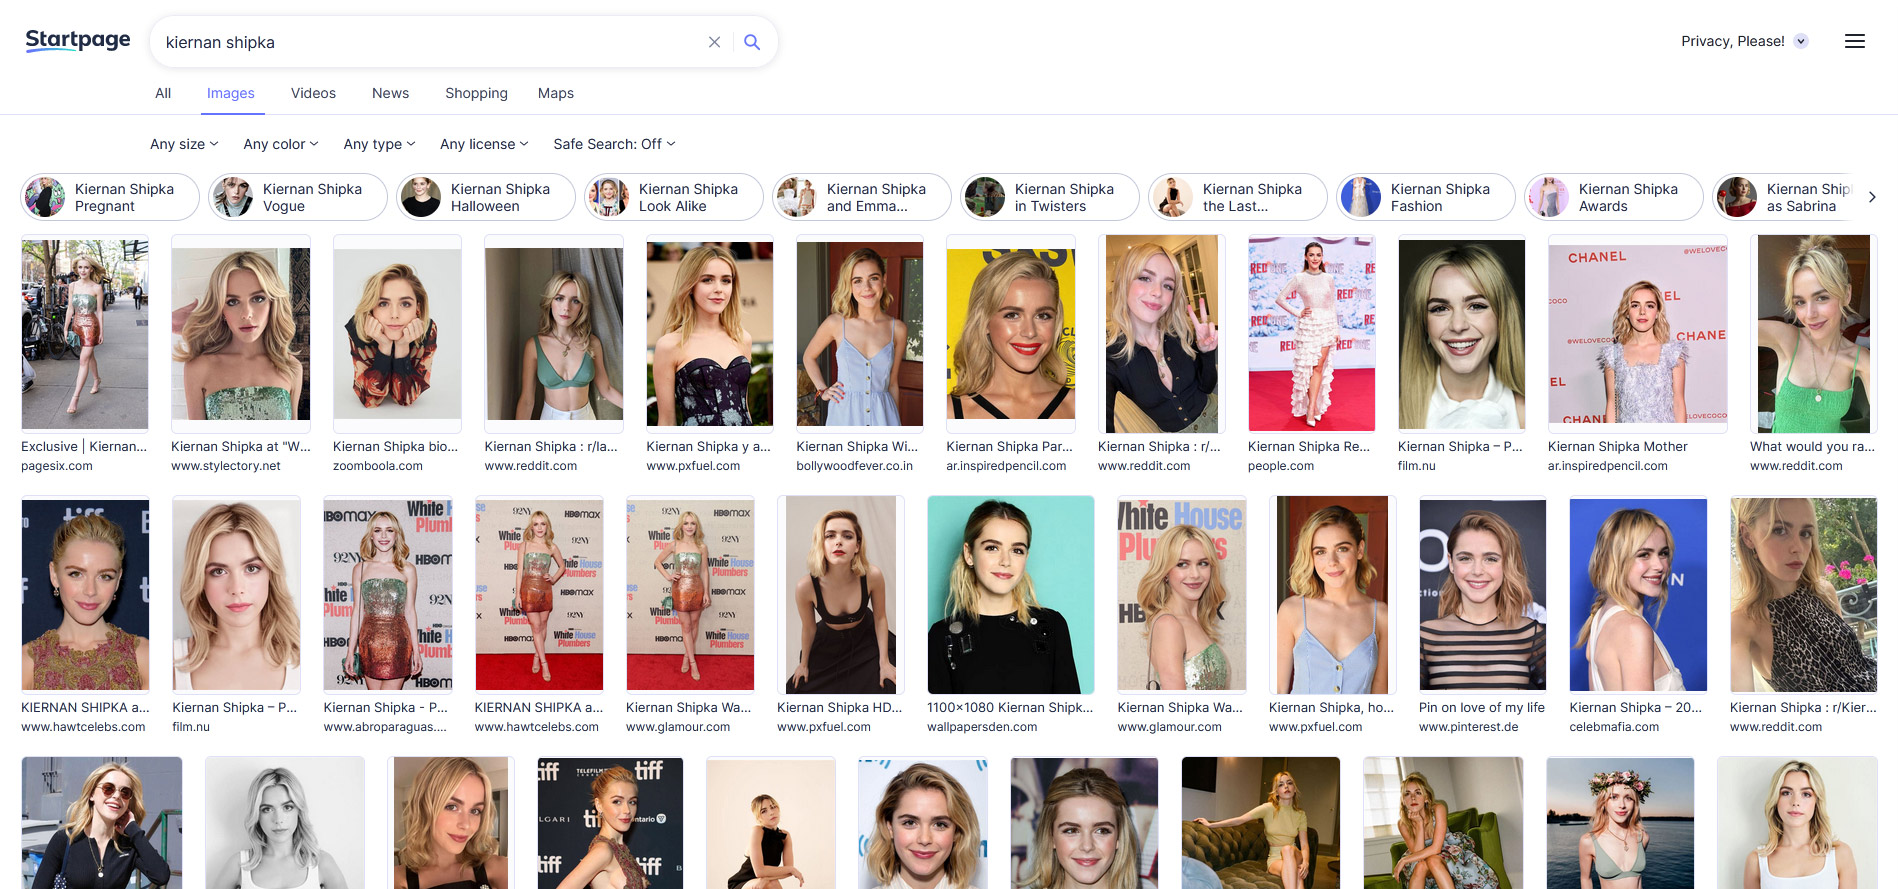Image resolution: width=1898 pixels, height=889 pixels.
Task: Select Kiernan Shipka the Last chip
Action: pos(1238,197)
